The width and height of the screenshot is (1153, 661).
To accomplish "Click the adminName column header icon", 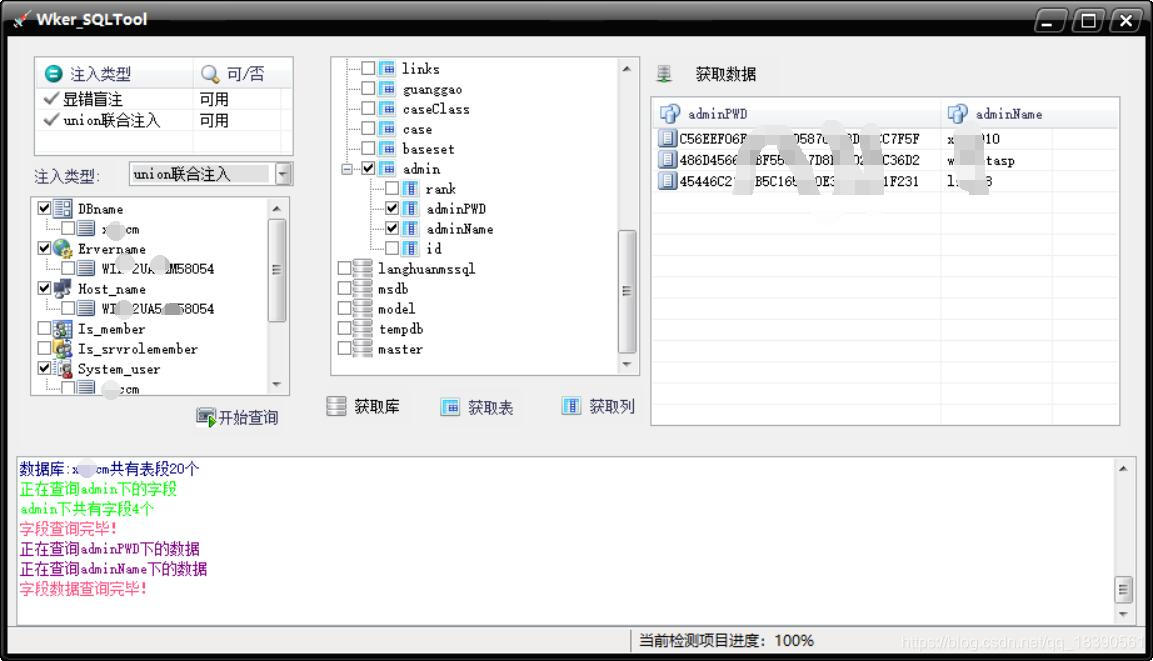I will (x=957, y=113).
